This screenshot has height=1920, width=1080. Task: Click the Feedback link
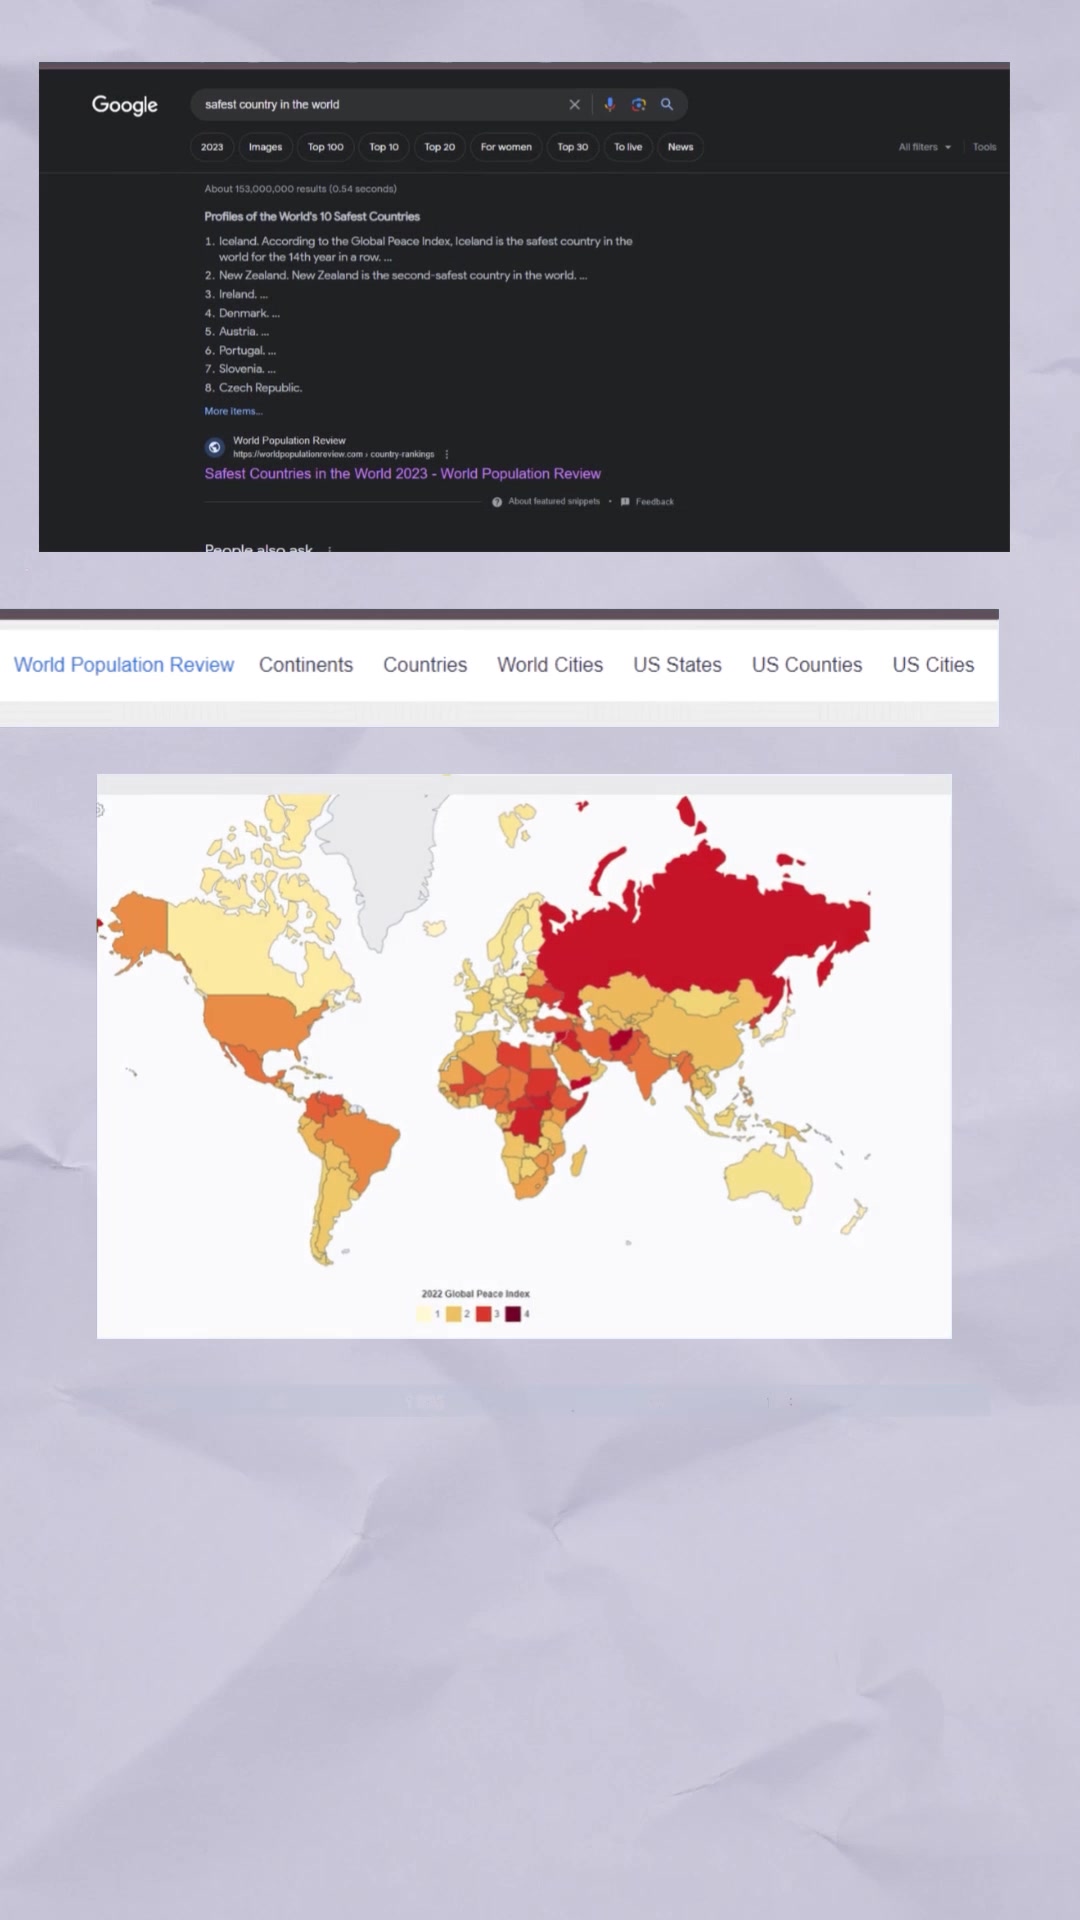pos(655,502)
